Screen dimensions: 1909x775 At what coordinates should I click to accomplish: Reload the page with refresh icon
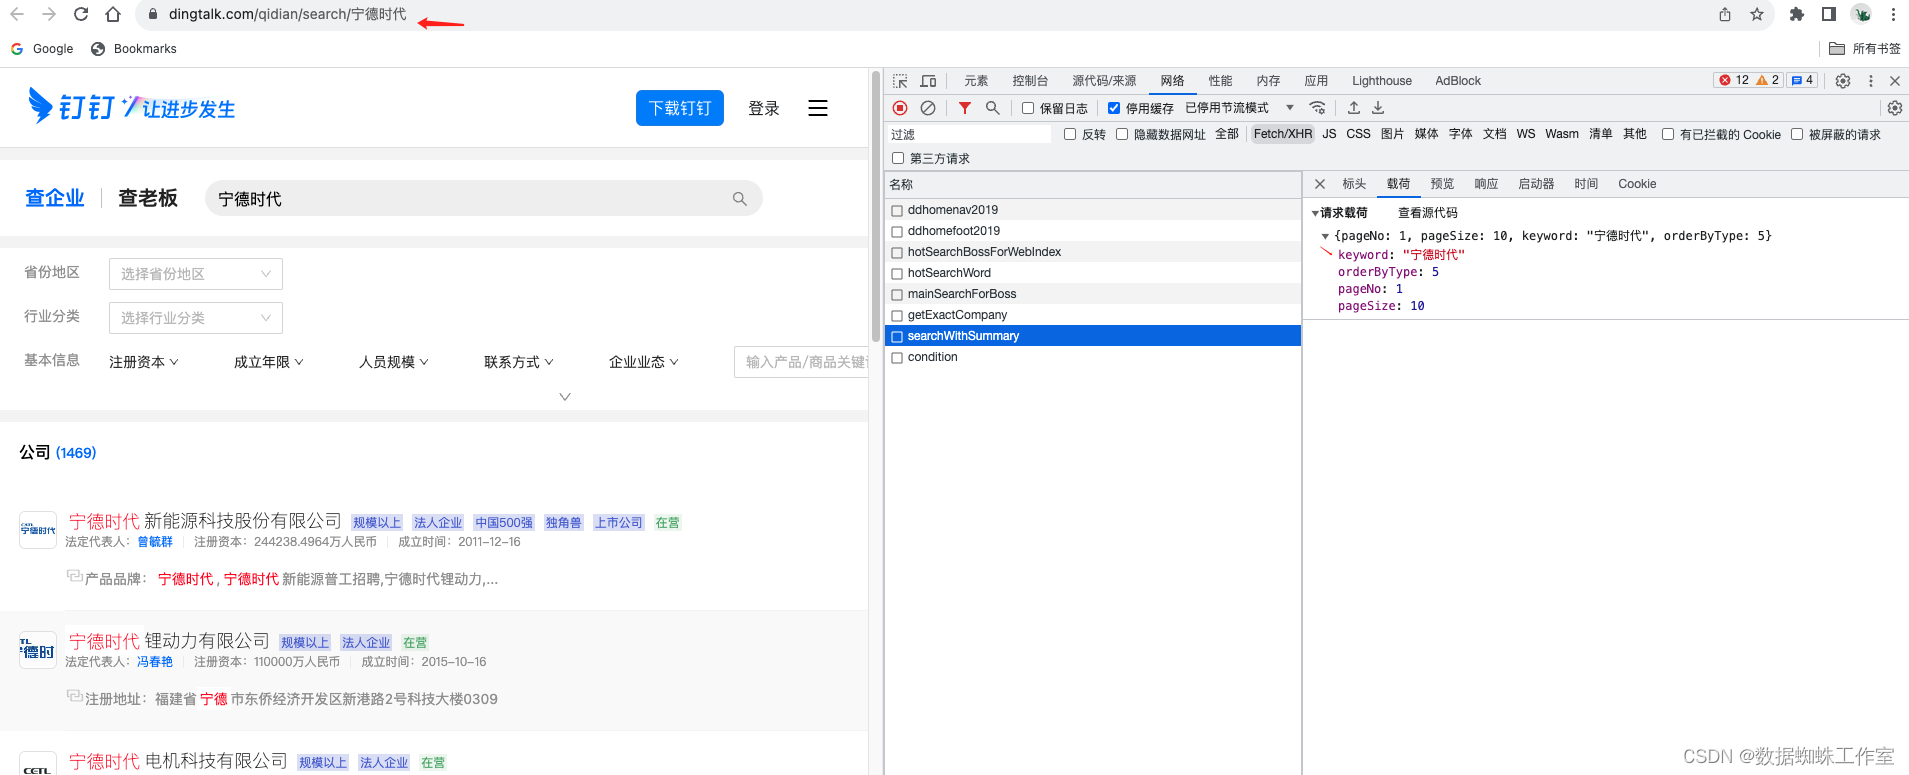(x=81, y=14)
